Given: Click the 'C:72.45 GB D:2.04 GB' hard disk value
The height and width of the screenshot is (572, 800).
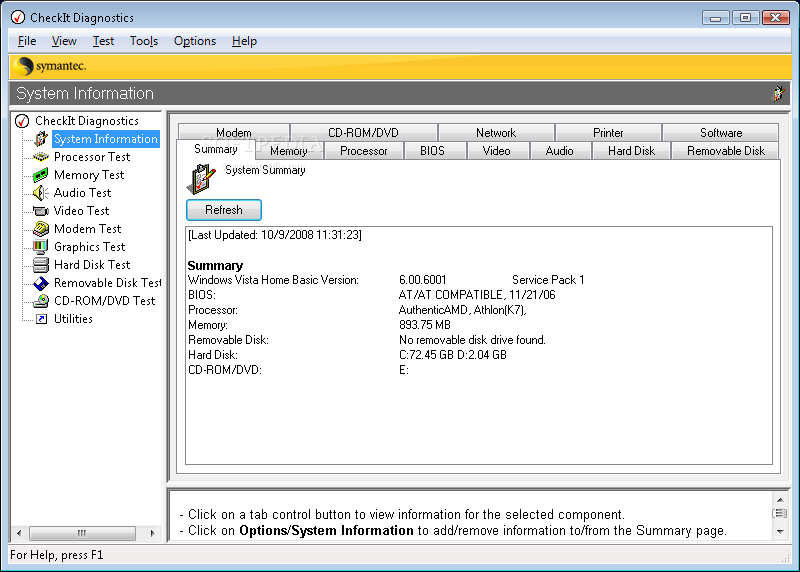Looking at the screenshot, I should tap(453, 355).
